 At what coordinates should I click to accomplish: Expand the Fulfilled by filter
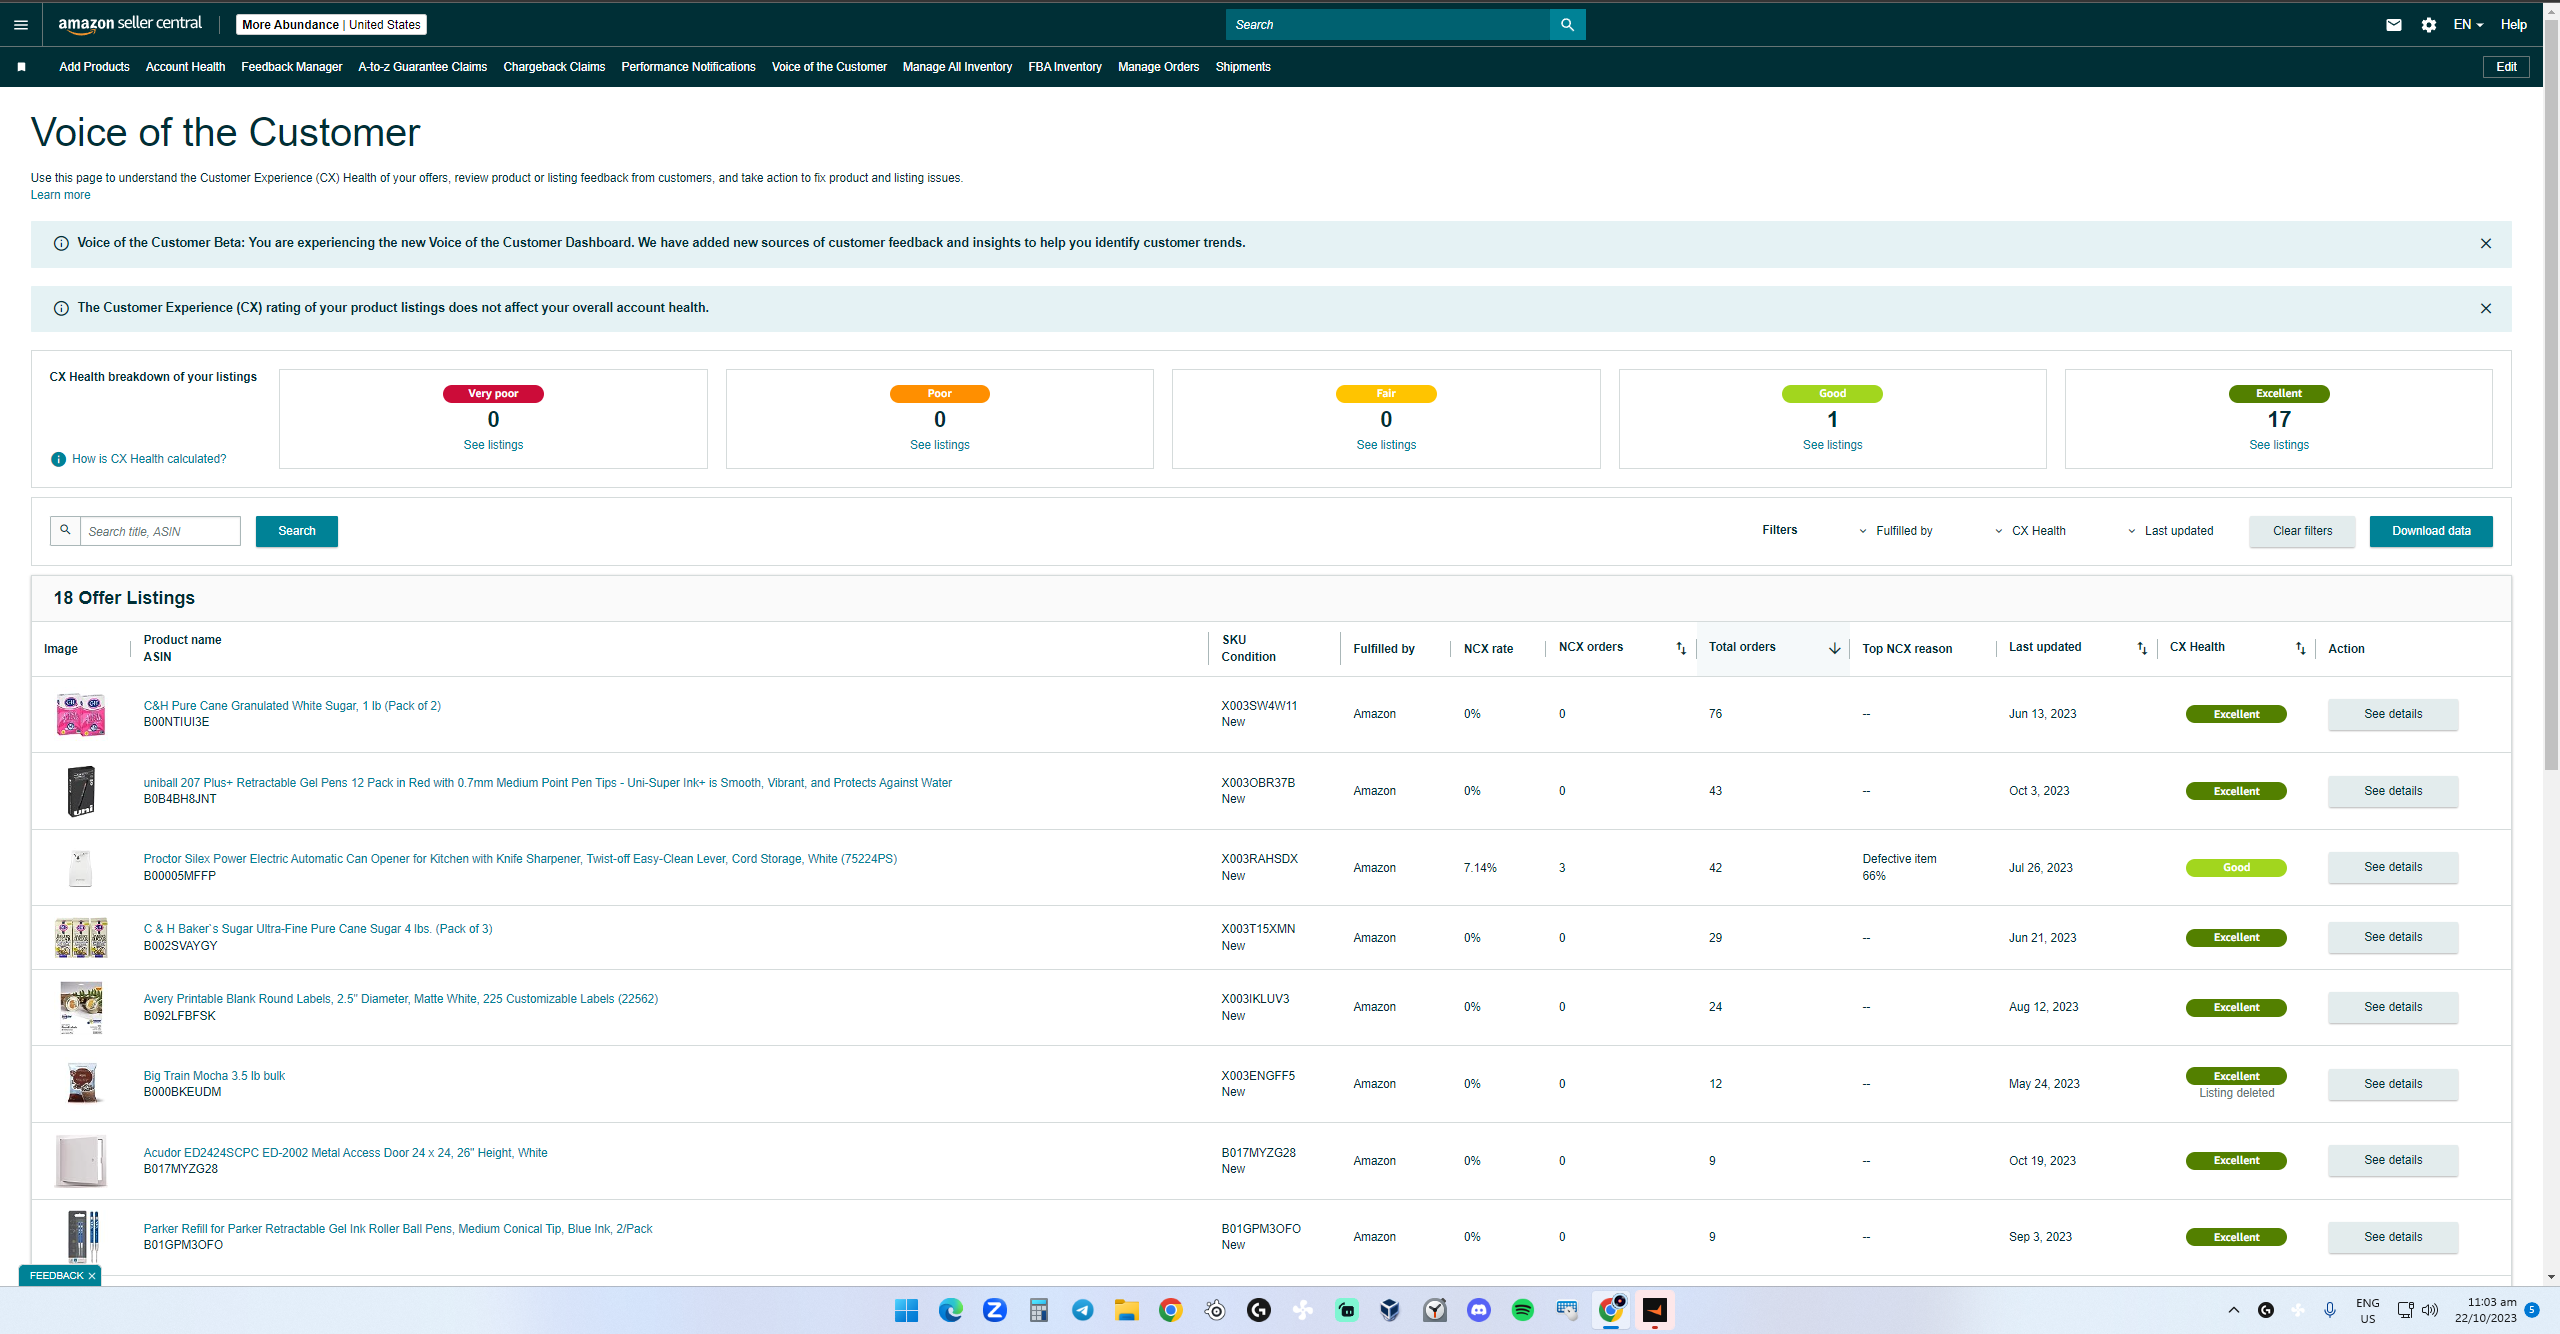pyautogui.click(x=1896, y=531)
